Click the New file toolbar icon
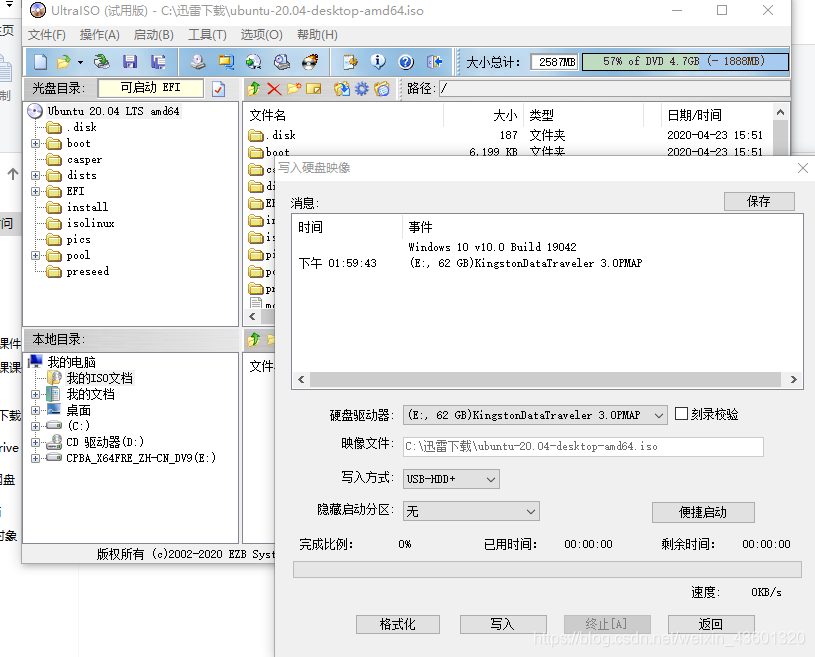Image resolution: width=815 pixels, height=657 pixels. click(41, 62)
